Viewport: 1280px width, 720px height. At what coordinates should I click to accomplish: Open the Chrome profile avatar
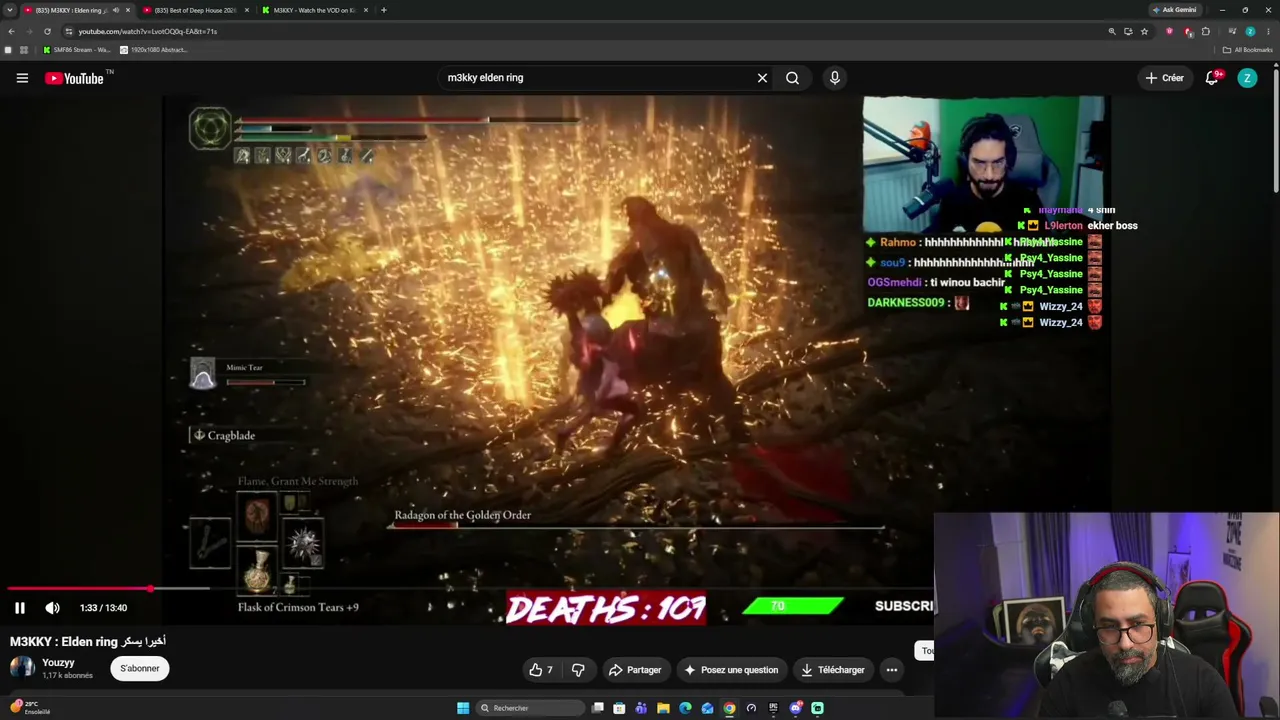1250,31
